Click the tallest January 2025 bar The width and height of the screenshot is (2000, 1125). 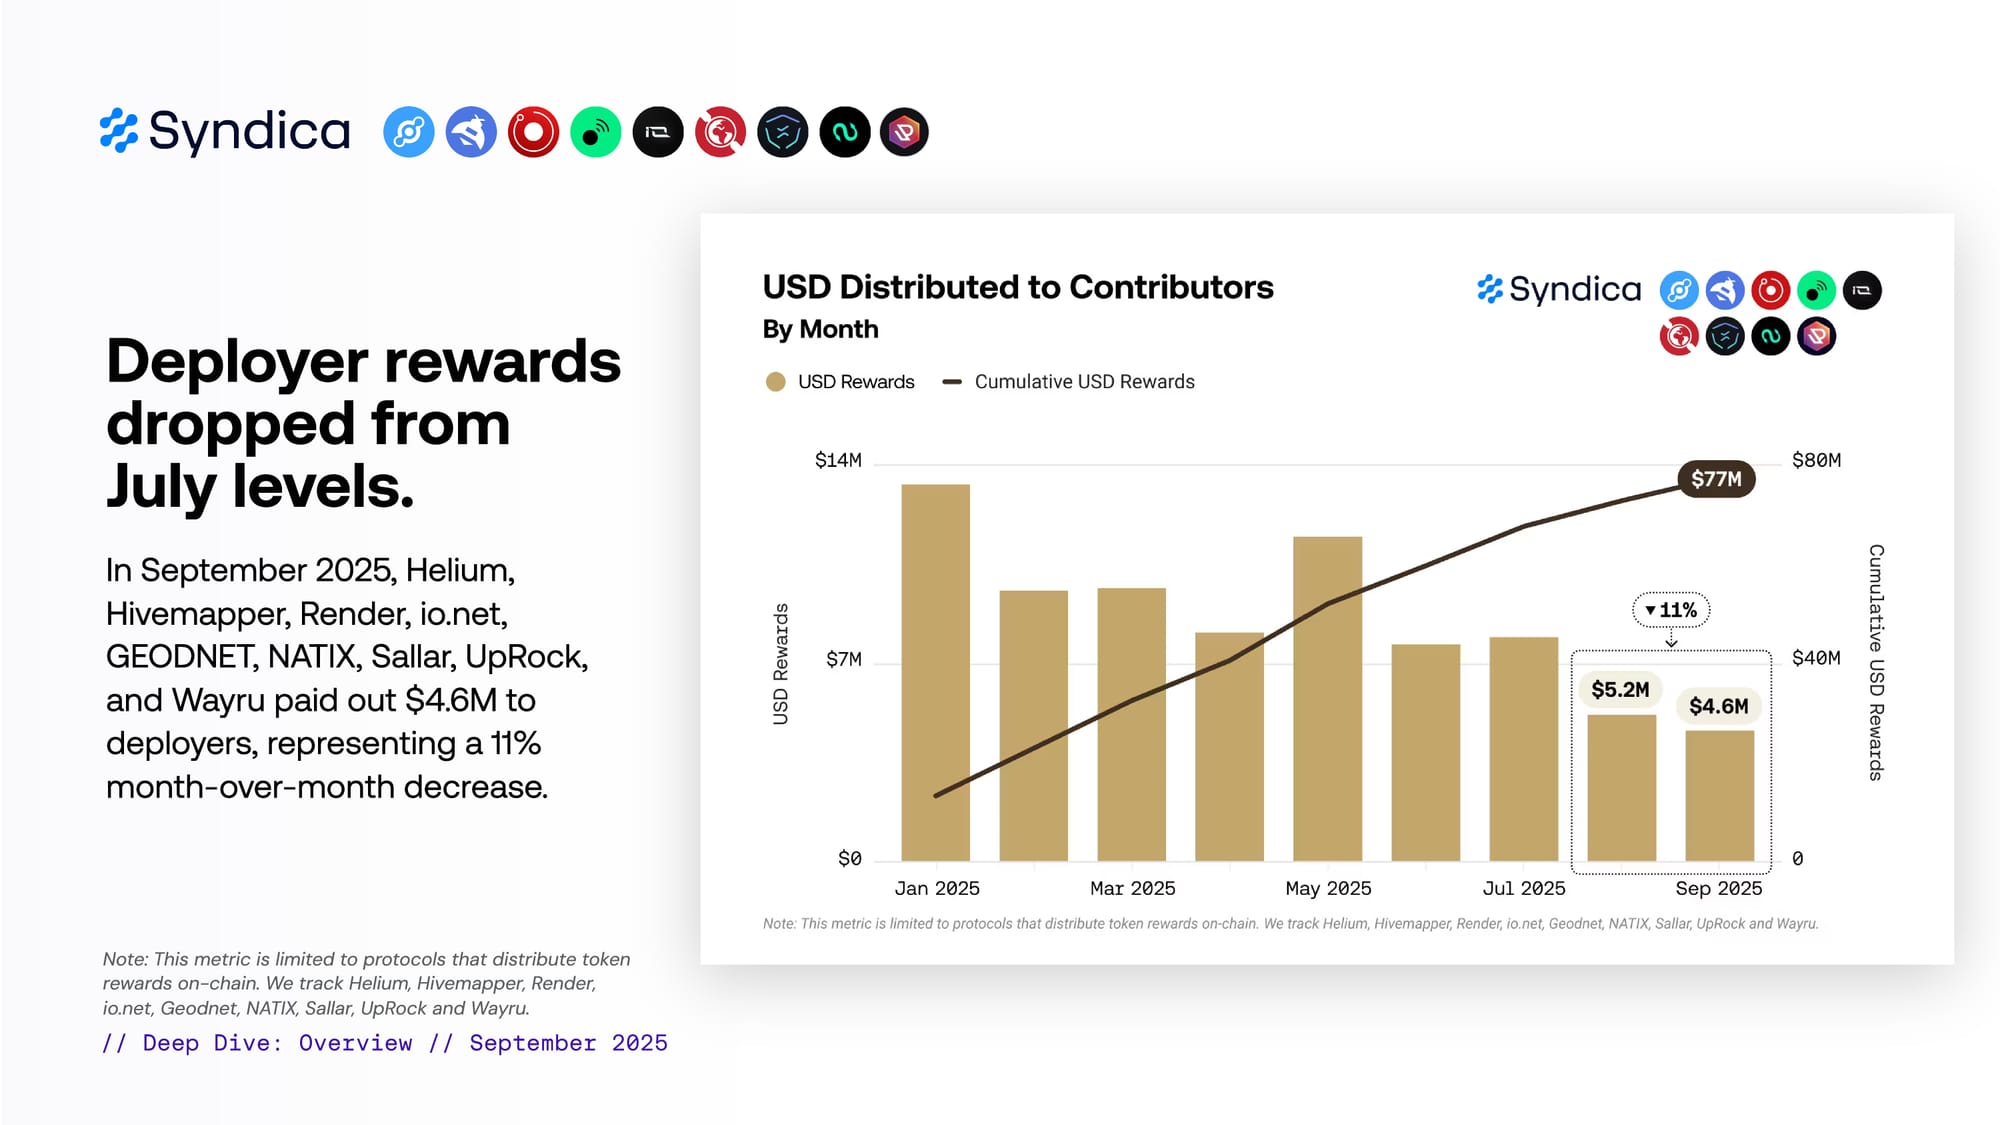tap(935, 672)
